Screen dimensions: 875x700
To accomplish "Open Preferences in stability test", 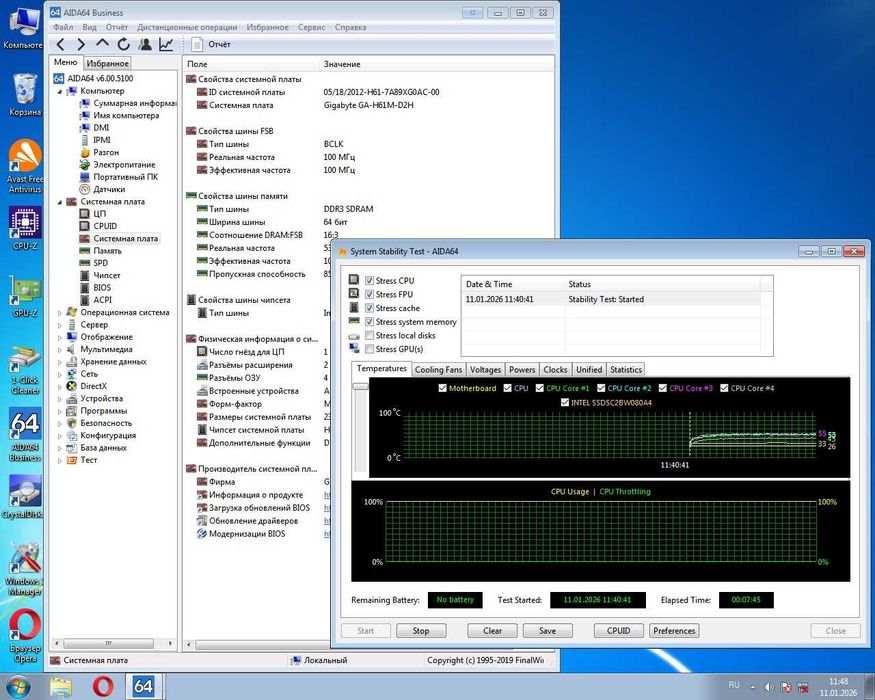I will click(x=674, y=631).
